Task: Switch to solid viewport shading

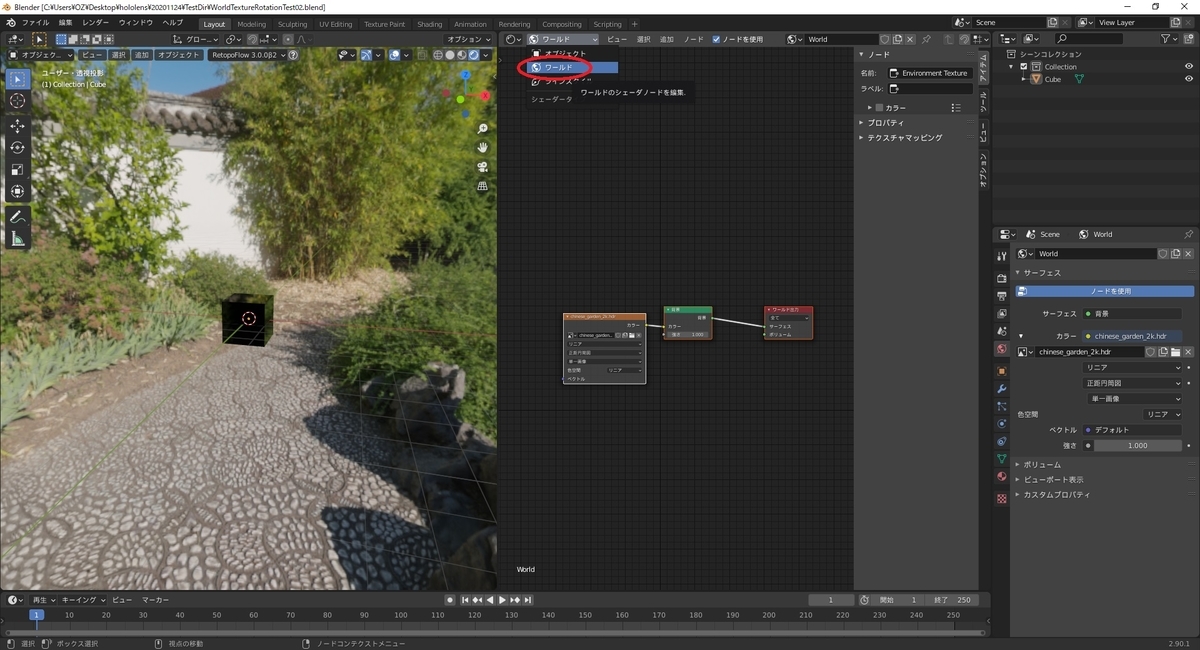Action: pyautogui.click(x=450, y=55)
